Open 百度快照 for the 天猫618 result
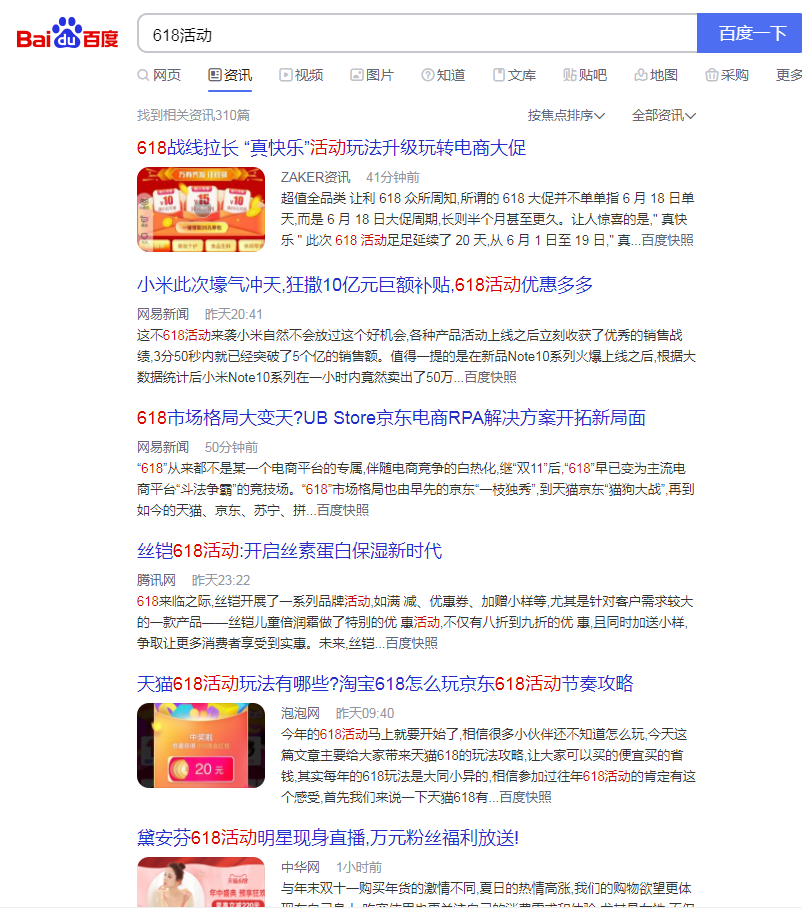The width and height of the screenshot is (802, 908). 525,797
